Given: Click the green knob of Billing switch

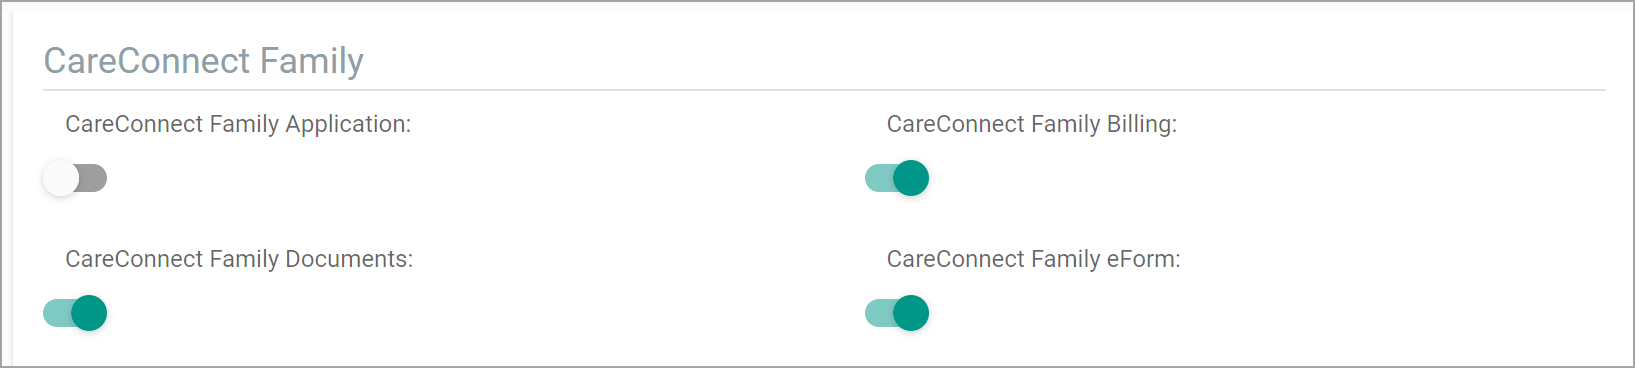Looking at the screenshot, I should tap(911, 178).
